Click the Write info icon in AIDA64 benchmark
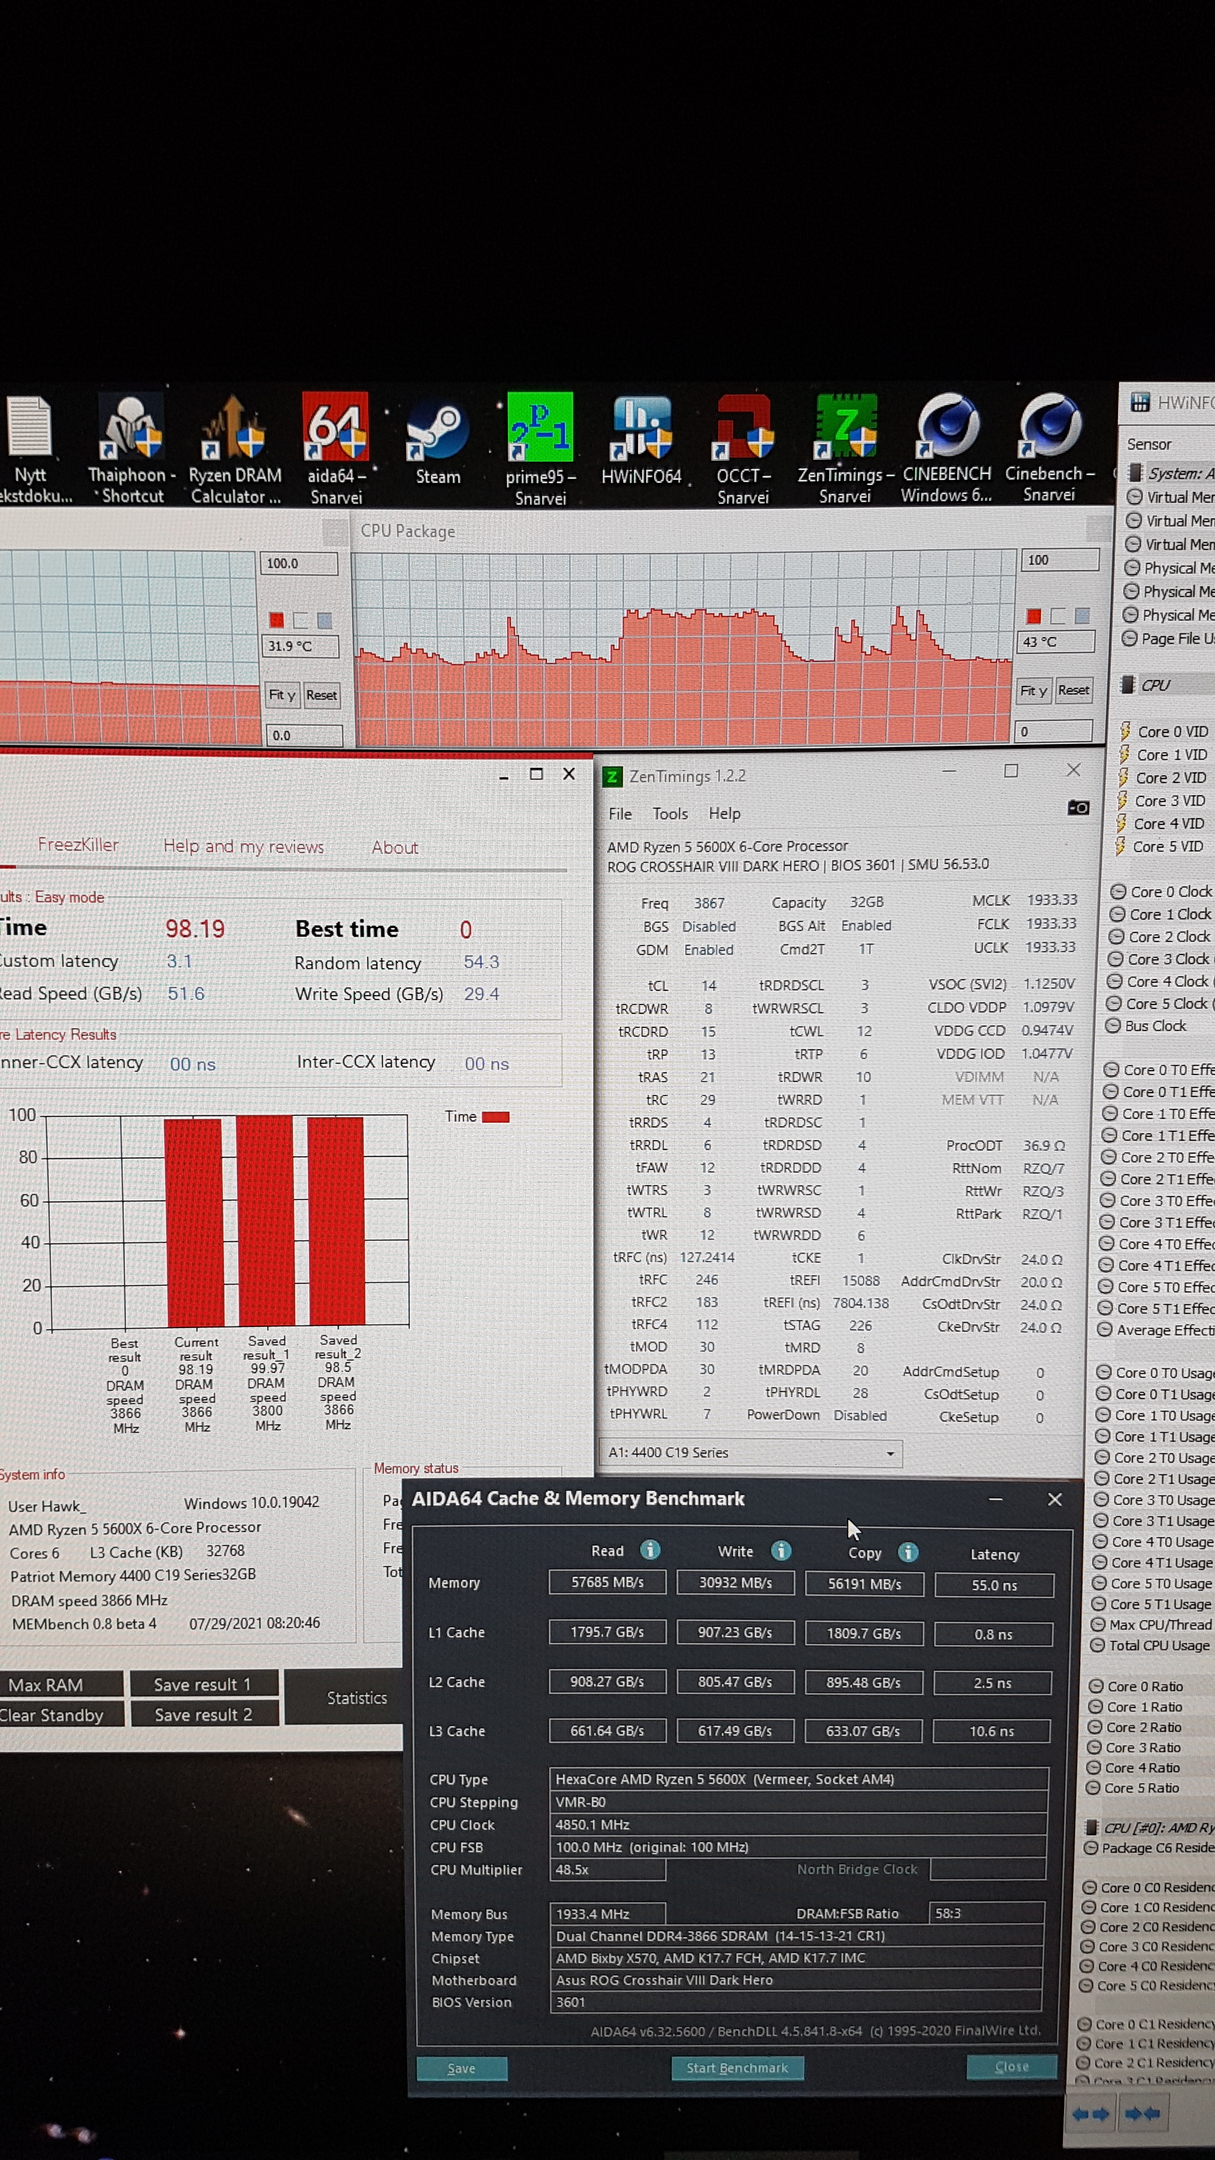Screen dimensions: 1215x2160 (x=781, y=1551)
